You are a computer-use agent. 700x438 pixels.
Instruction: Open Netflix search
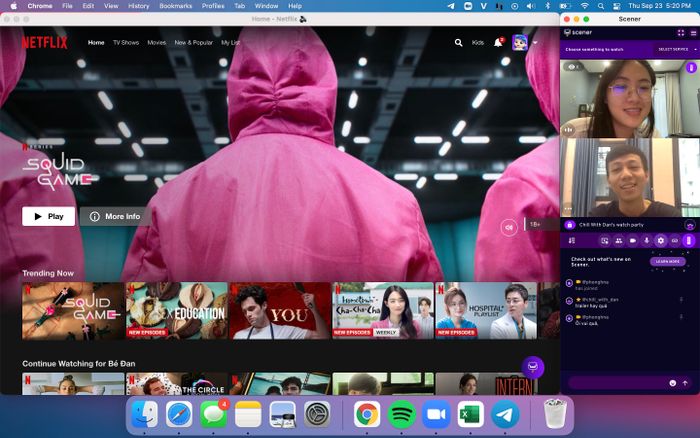click(458, 43)
